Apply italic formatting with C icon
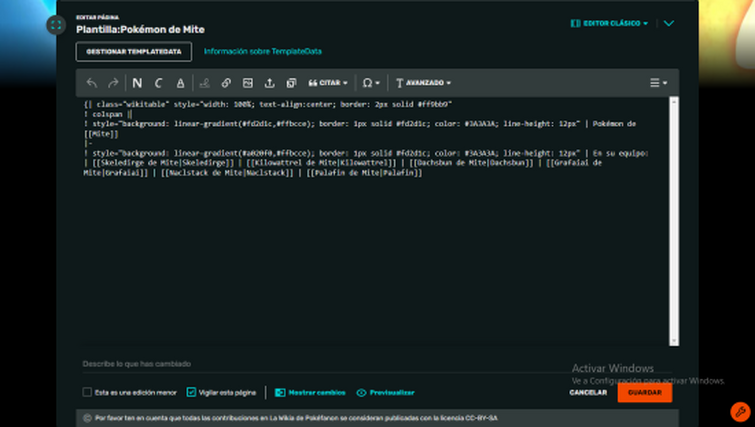This screenshot has height=427, width=755. pos(158,83)
